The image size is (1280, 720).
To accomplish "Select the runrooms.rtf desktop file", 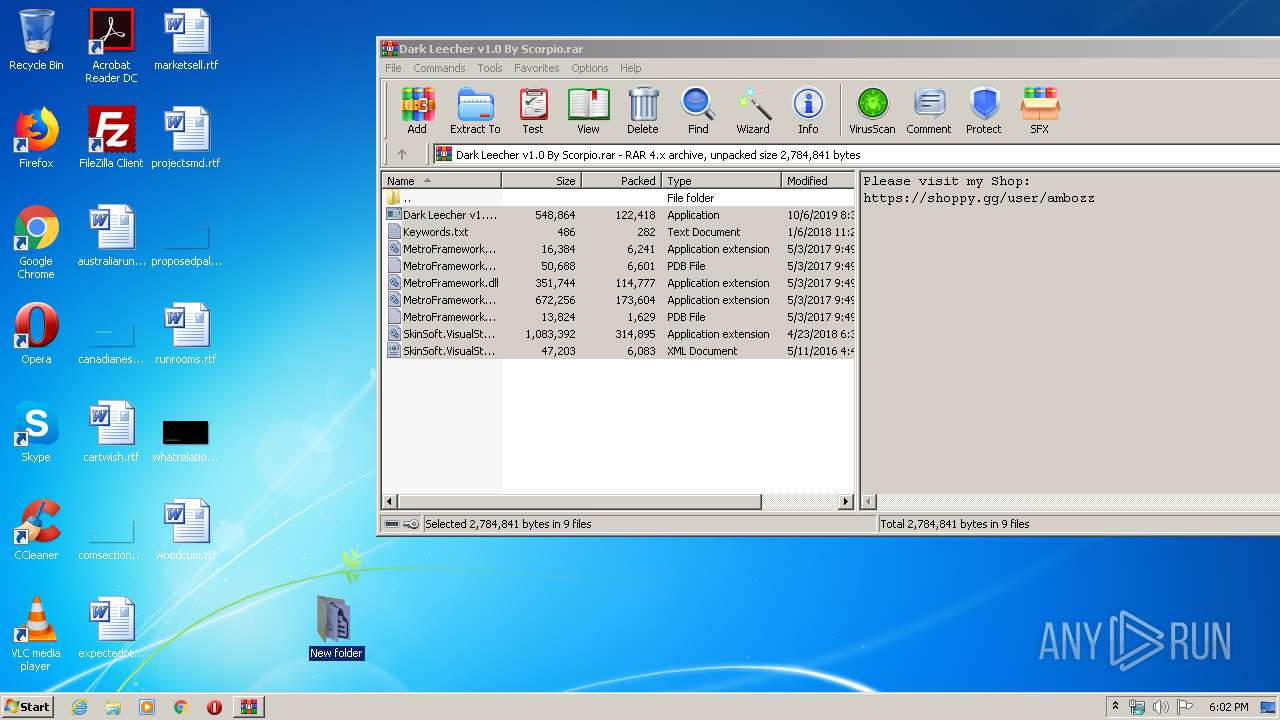I will point(186,334).
